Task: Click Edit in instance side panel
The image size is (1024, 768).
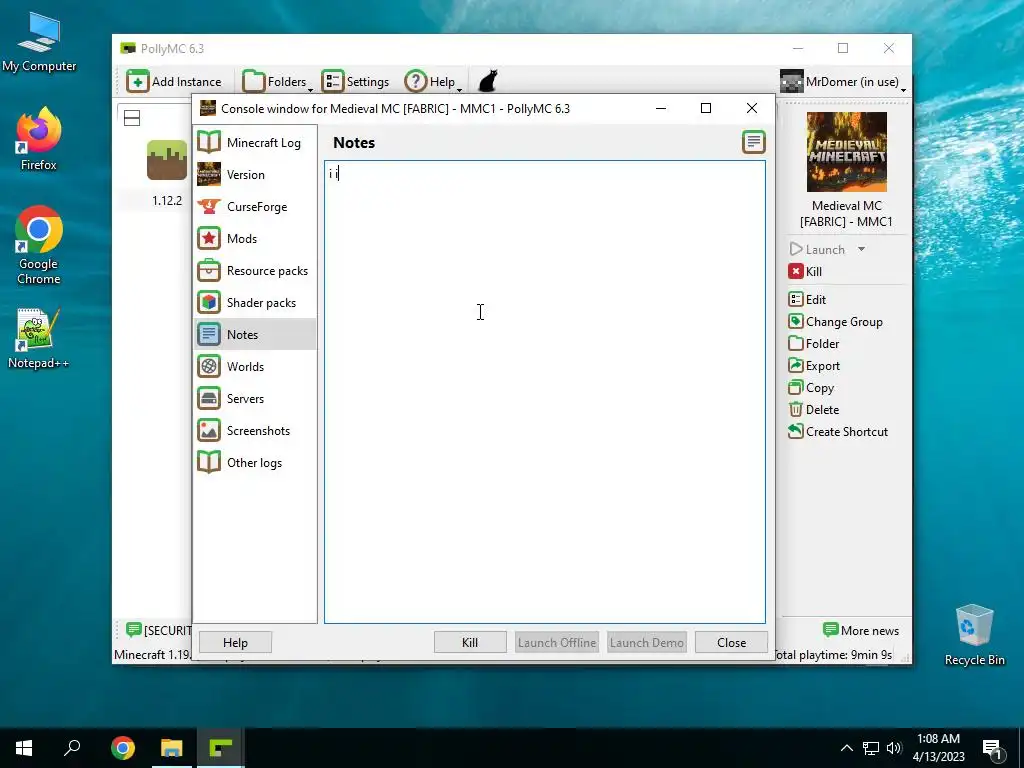Action: tap(807, 300)
